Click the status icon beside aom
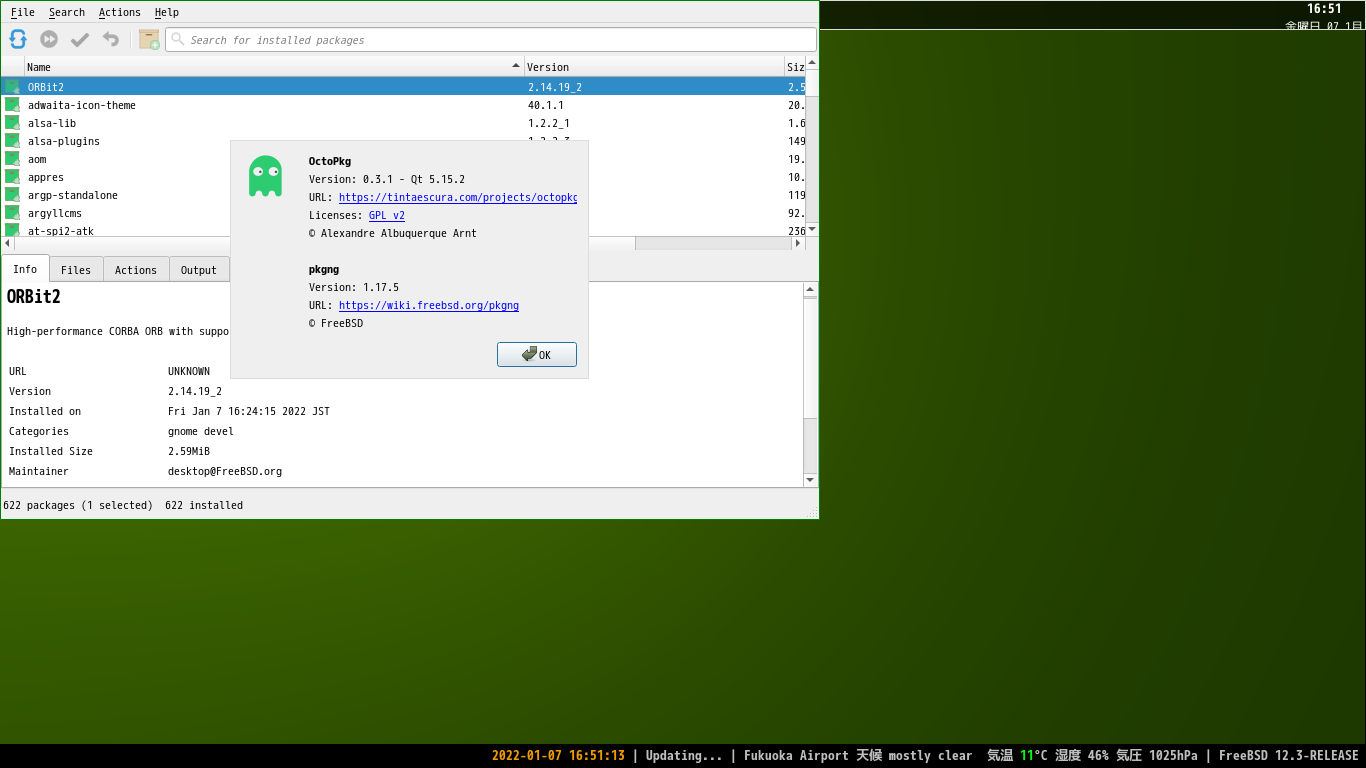Image resolution: width=1366 pixels, height=768 pixels. [12, 159]
